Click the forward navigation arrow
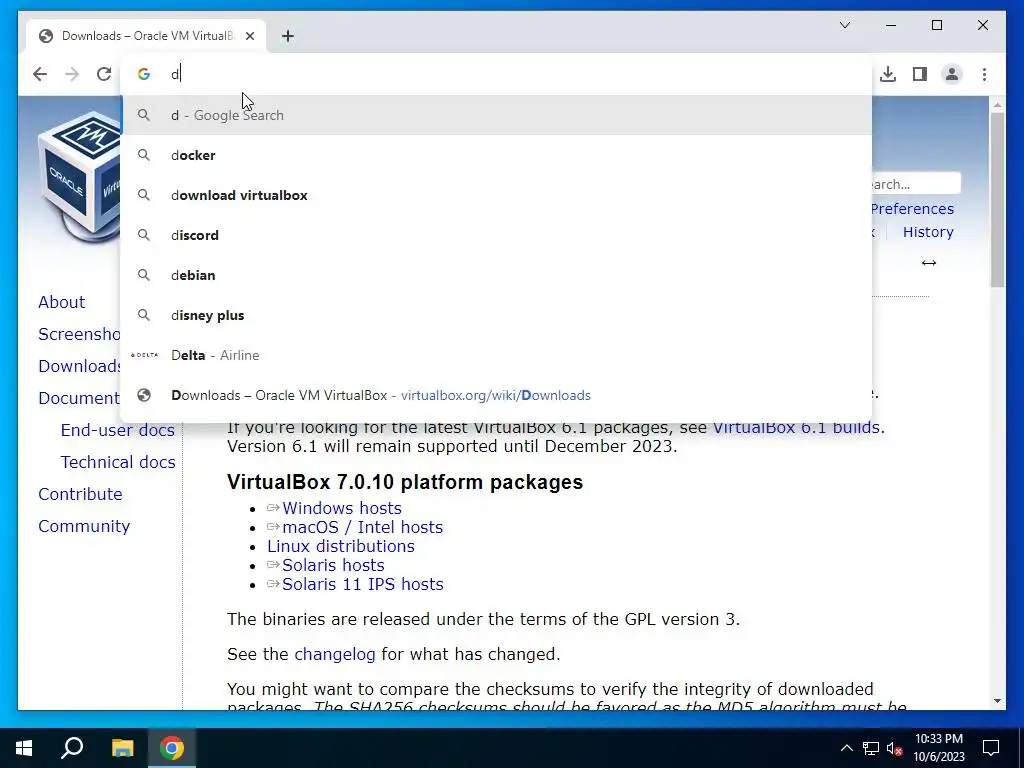Viewport: 1024px width, 768px height. tap(72, 74)
